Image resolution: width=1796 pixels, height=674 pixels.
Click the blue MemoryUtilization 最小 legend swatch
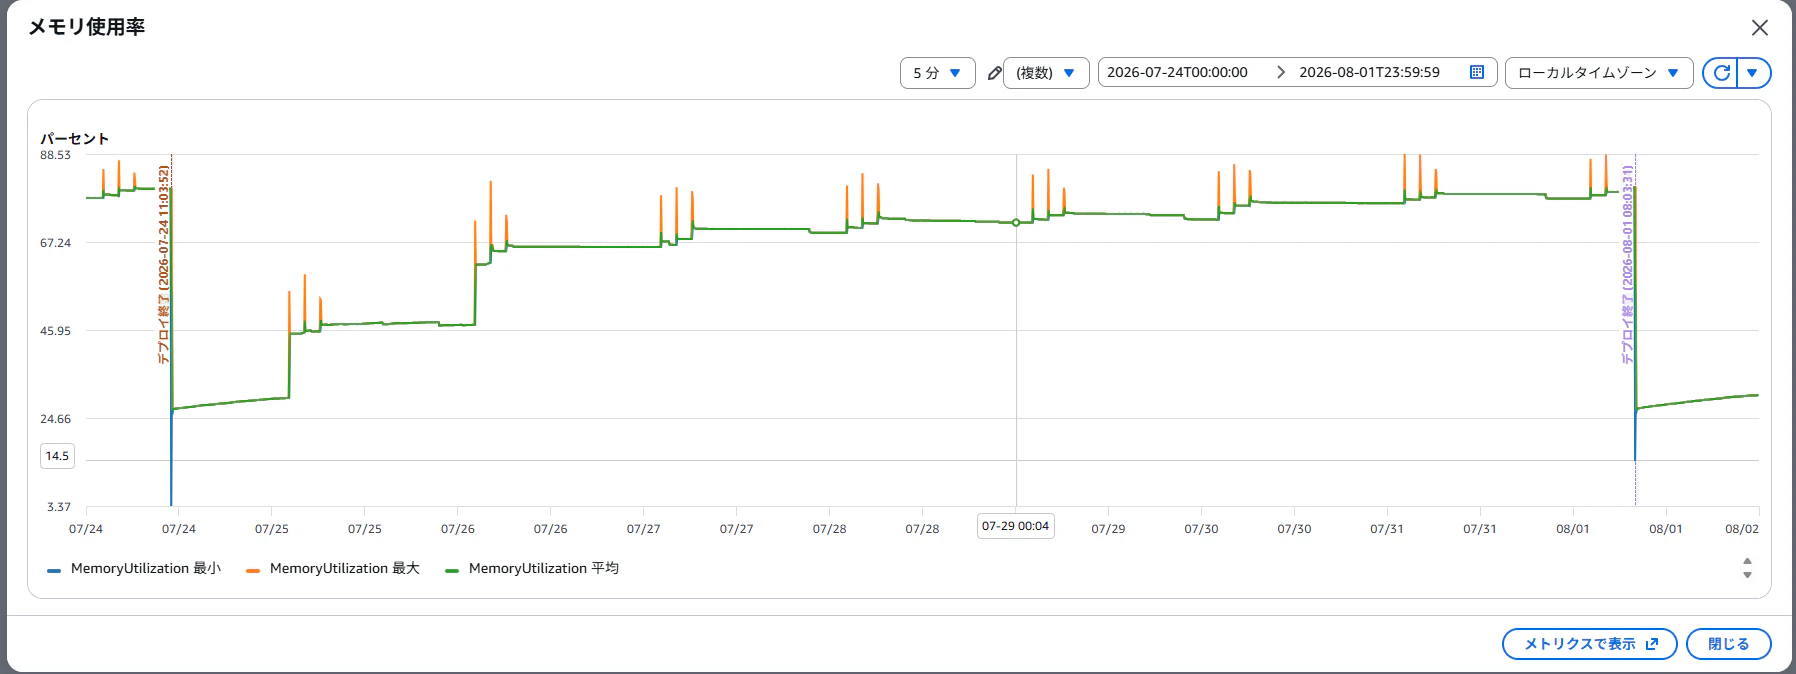coord(54,570)
